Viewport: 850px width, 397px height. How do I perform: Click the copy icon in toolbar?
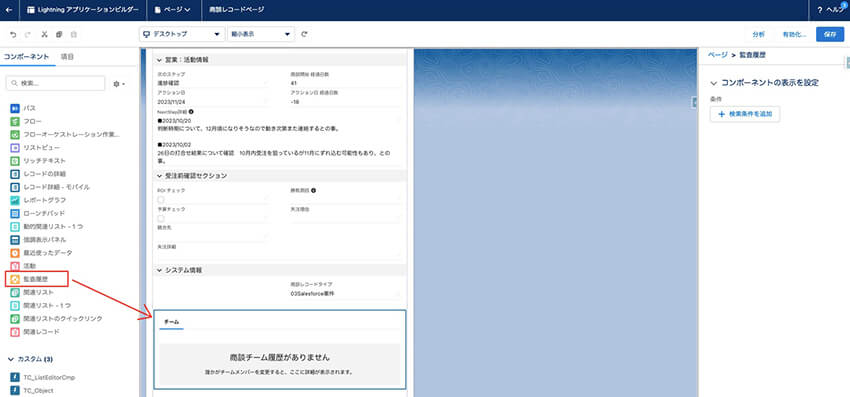(x=59, y=34)
